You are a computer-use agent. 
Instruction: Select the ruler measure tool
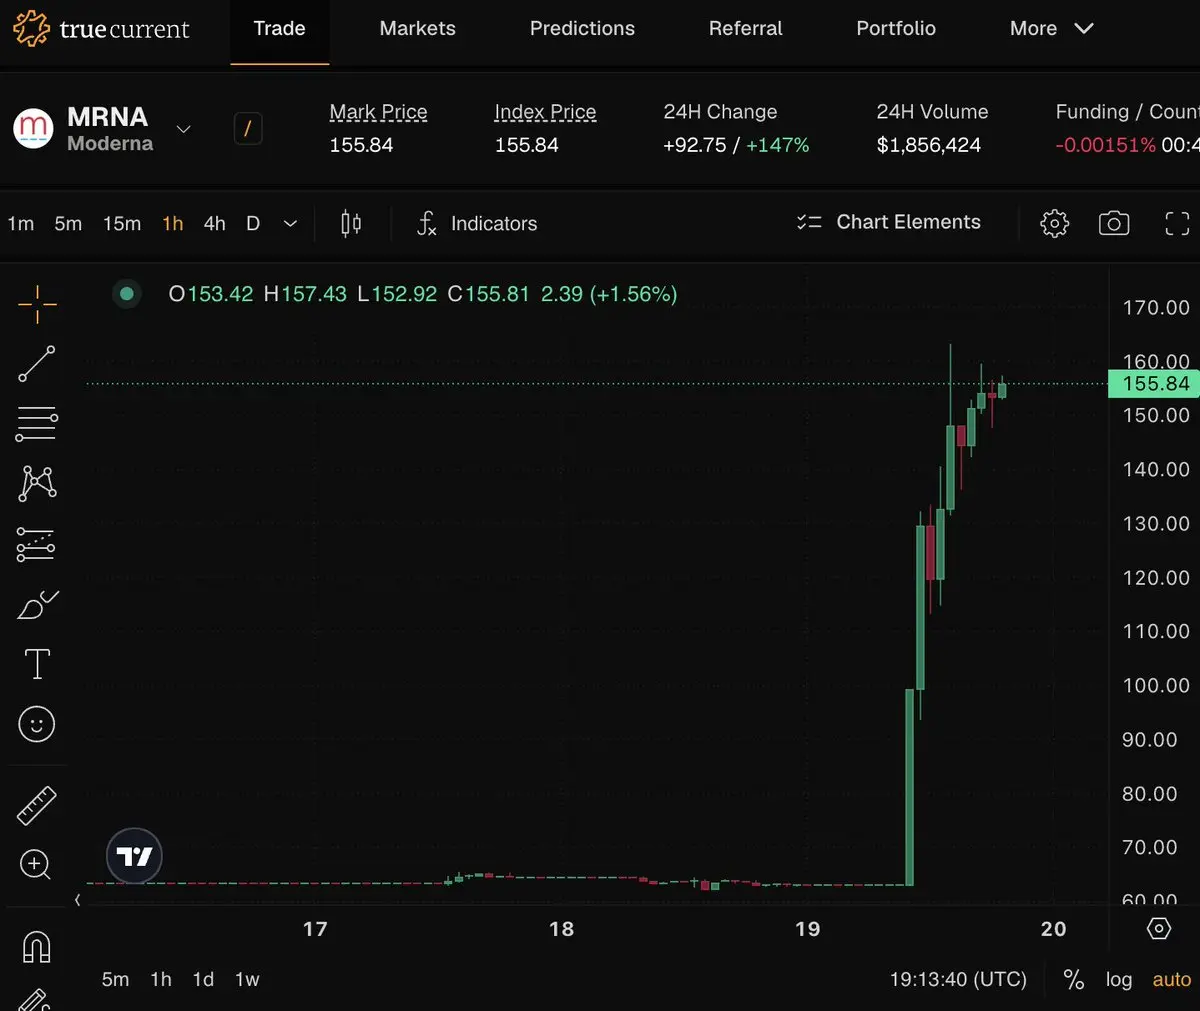[37, 806]
